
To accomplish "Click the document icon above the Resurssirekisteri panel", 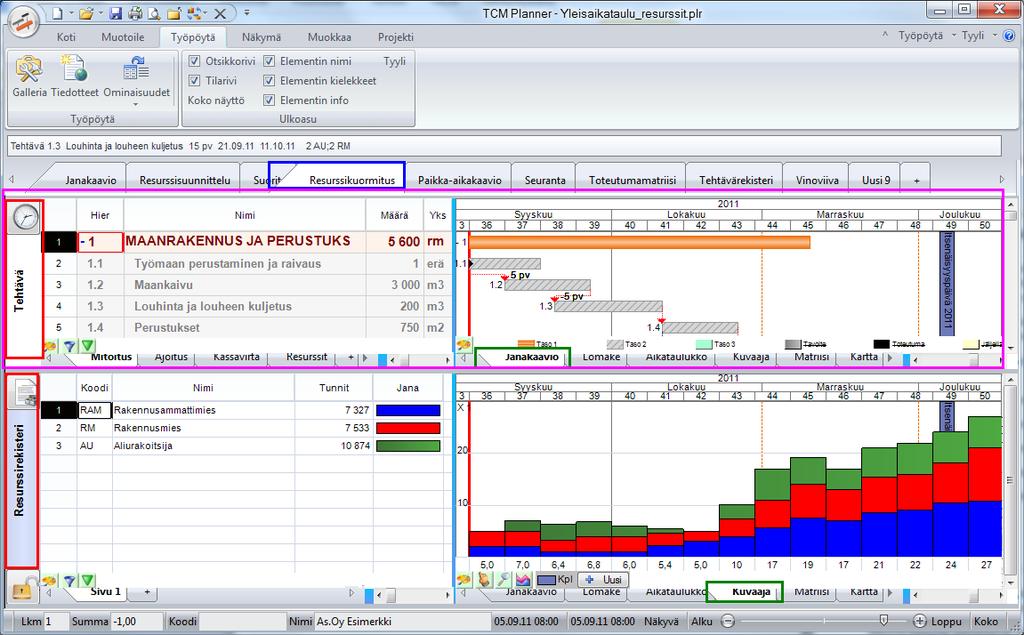I will pos(25,391).
